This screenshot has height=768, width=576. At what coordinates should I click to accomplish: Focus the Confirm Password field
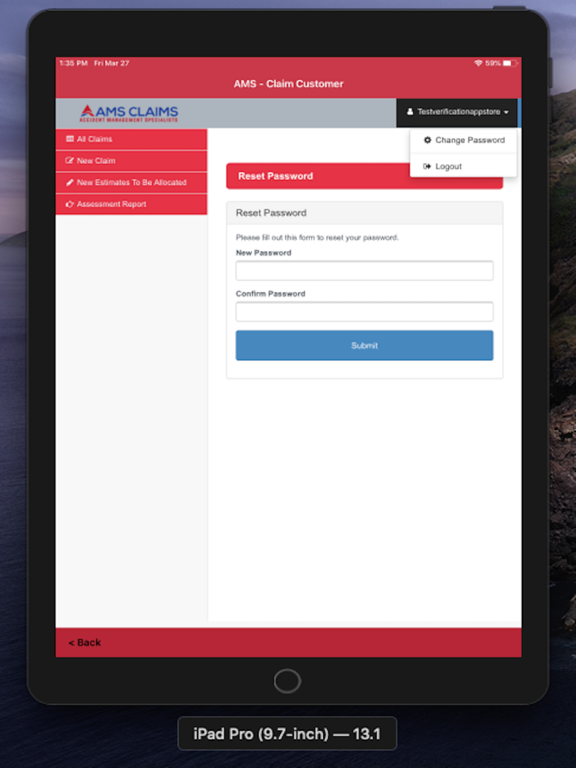tap(364, 312)
